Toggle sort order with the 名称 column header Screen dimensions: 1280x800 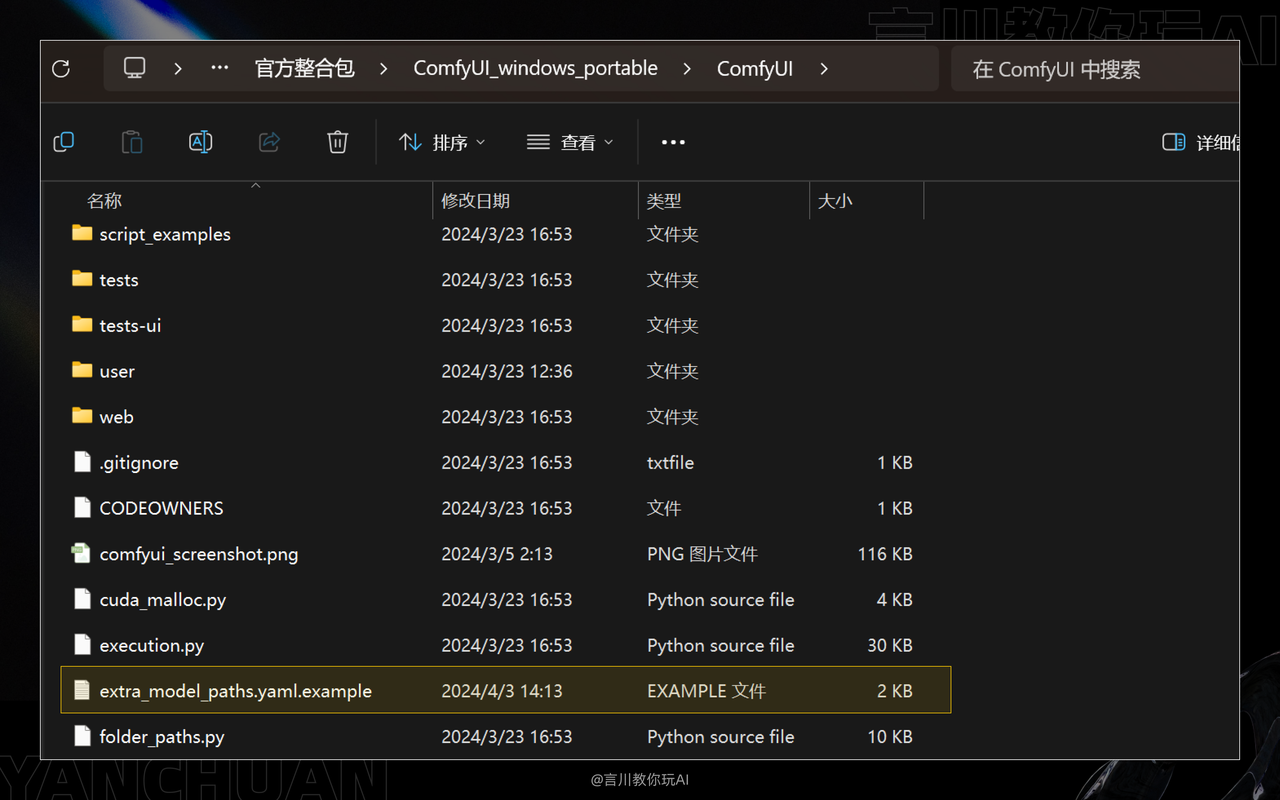pyautogui.click(x=104, y=199)
